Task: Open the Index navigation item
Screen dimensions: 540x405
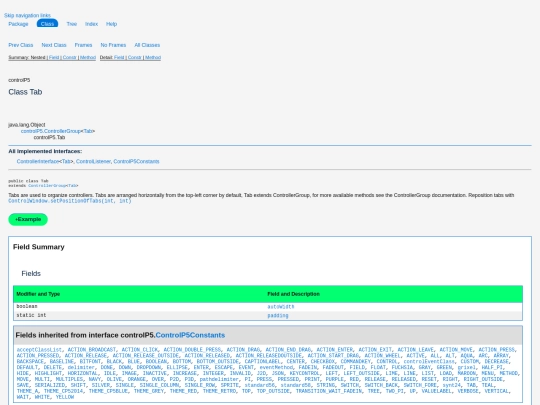Action: click(x=91, y=24)
